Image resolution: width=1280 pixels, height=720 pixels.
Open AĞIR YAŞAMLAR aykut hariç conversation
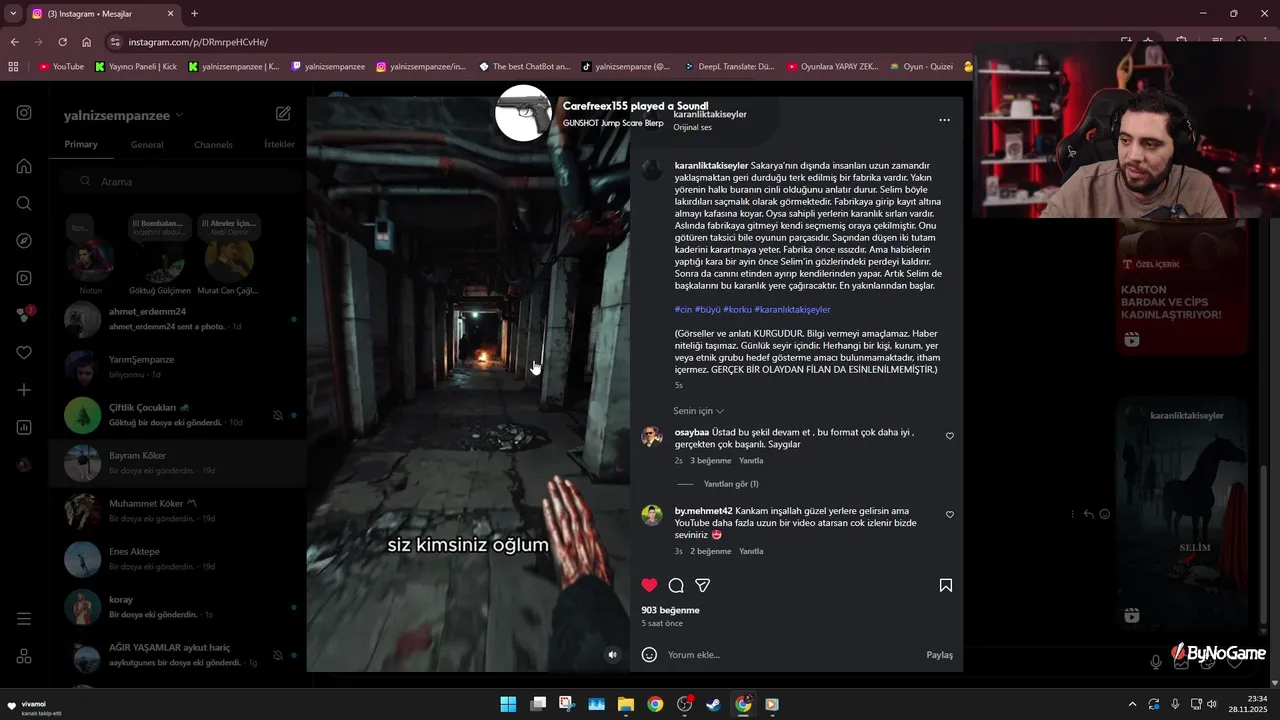pyautogui.click(x=178, y=655)
